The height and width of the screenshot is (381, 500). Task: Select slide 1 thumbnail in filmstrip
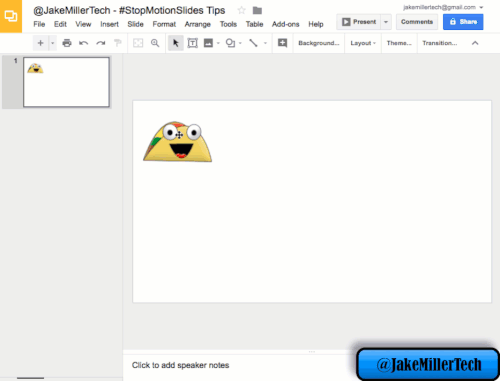tap(66, 82)
